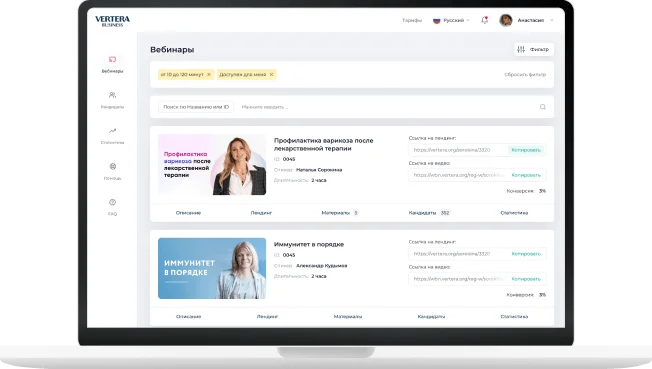Screen dimensions: 652x369
Task: Expand the Русский language dropdown
Action: [x=451, y=20]
